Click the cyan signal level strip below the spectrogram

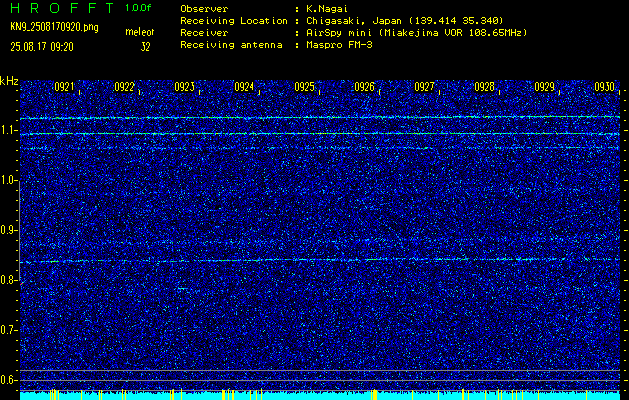320,396
